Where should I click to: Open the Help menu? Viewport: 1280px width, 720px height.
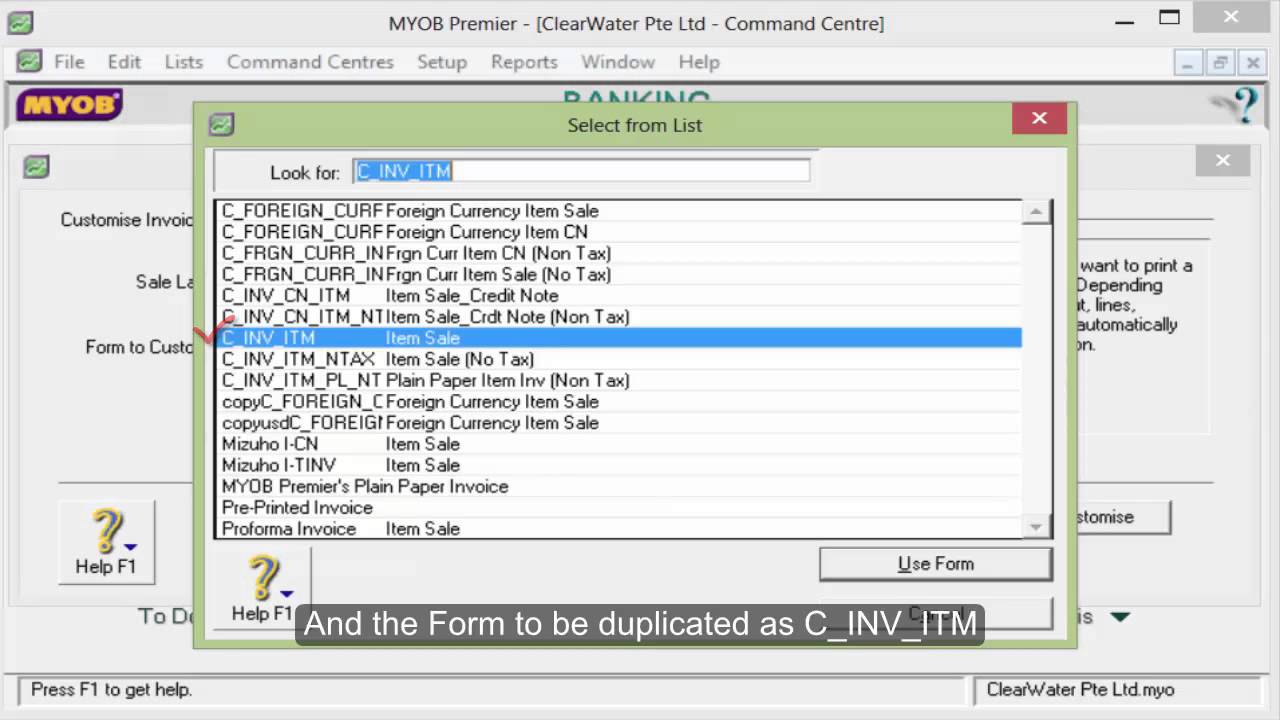coord(699,62)
